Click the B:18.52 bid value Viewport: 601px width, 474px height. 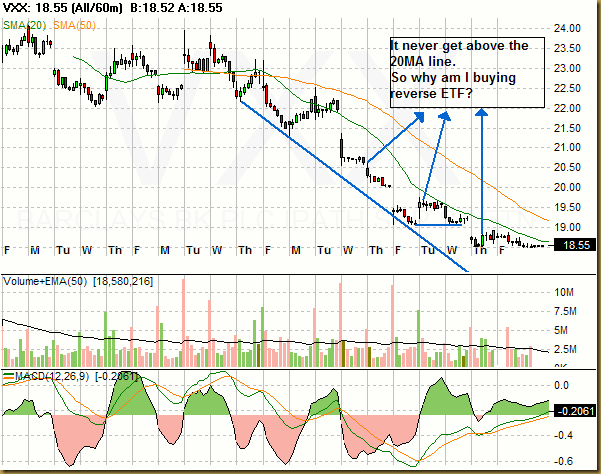tap(153, 8)
